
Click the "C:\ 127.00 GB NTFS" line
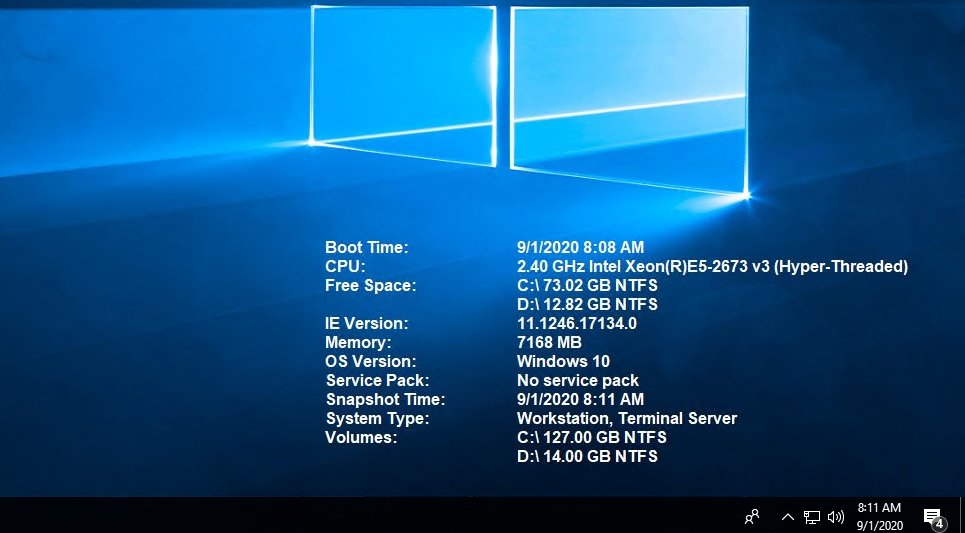pos(591,438)
